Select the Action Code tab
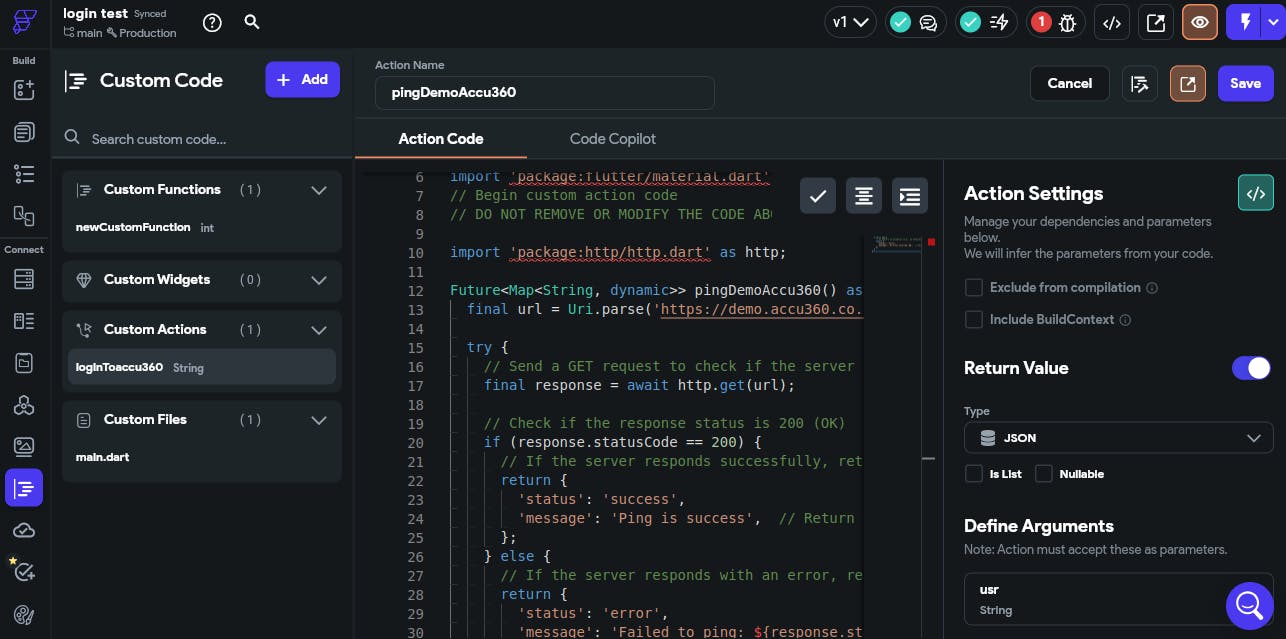This screenshot has width=1286, height=639. tap(440, 139)
